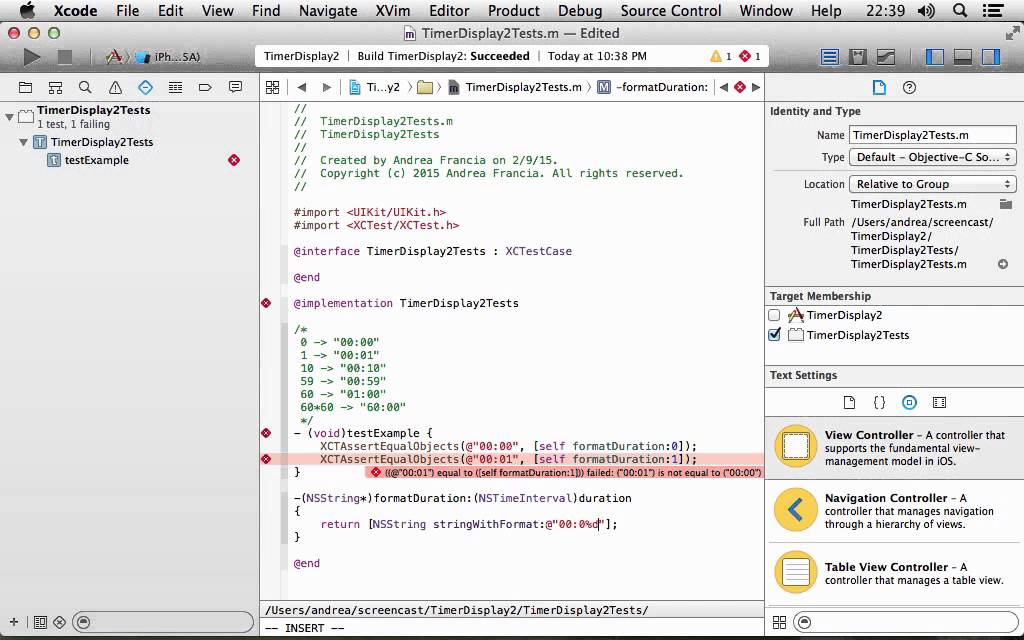The width and height of the screenshot is (1024, 640).
Task: Open the TimerDisplay2Tests.m jump bar segment
Action: click(515, 87)
